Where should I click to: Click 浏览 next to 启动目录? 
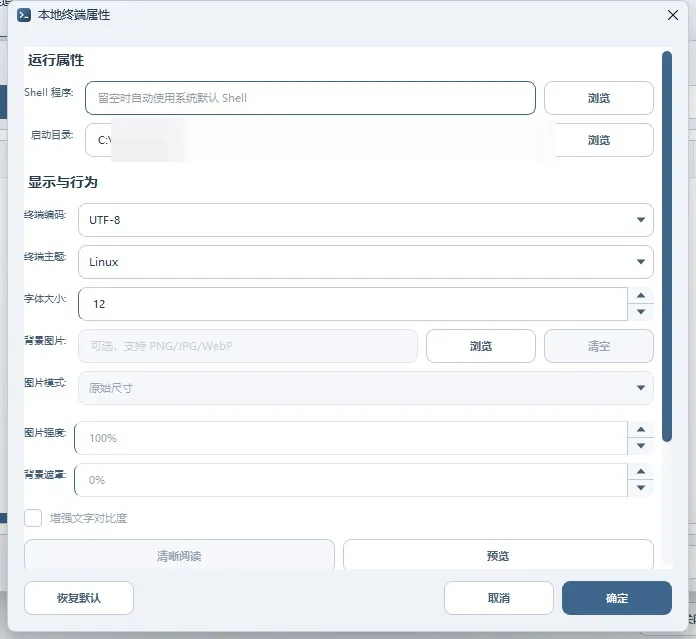click(x=598, y=140)
